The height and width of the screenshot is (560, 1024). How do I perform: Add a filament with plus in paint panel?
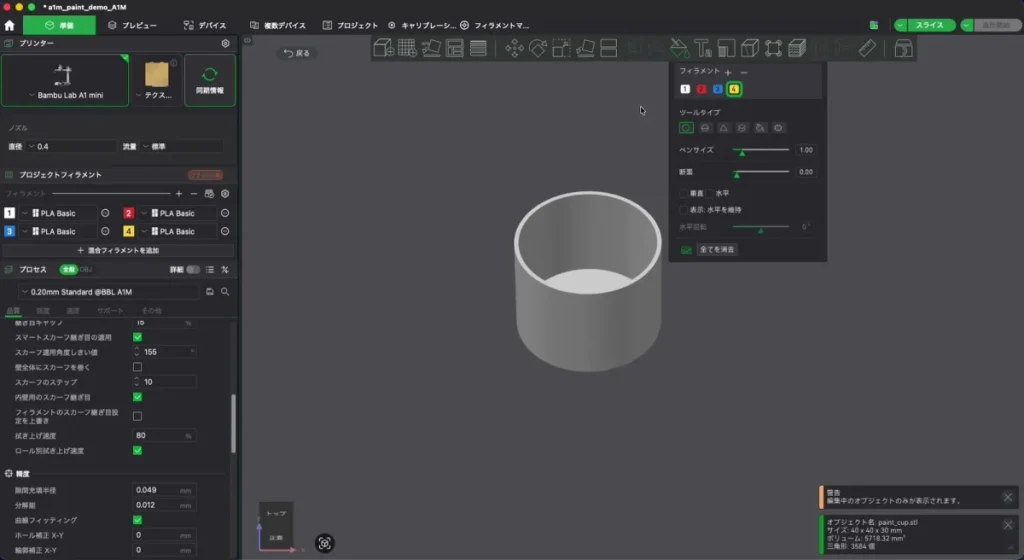[728, 72]
